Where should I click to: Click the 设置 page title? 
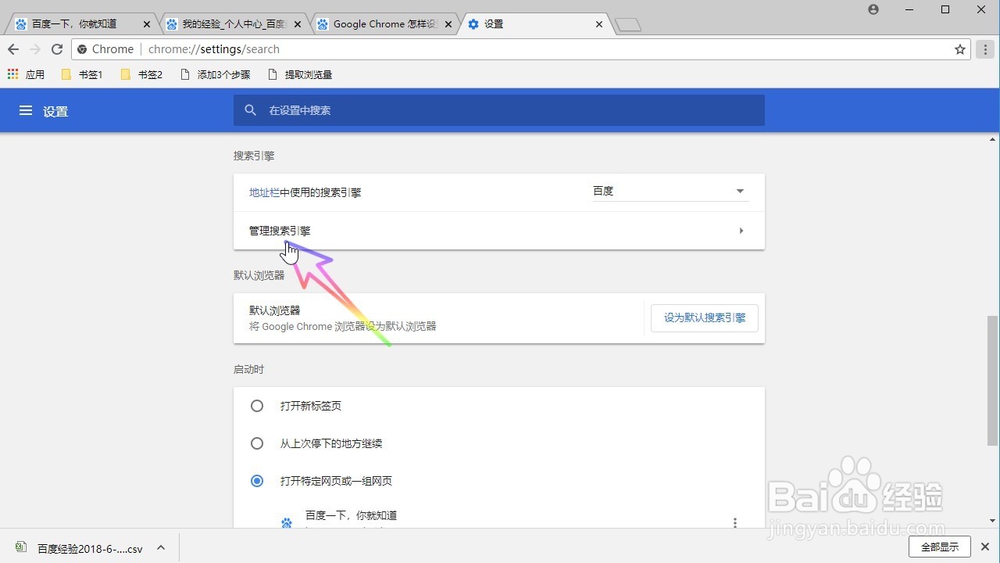click(55, 112)
